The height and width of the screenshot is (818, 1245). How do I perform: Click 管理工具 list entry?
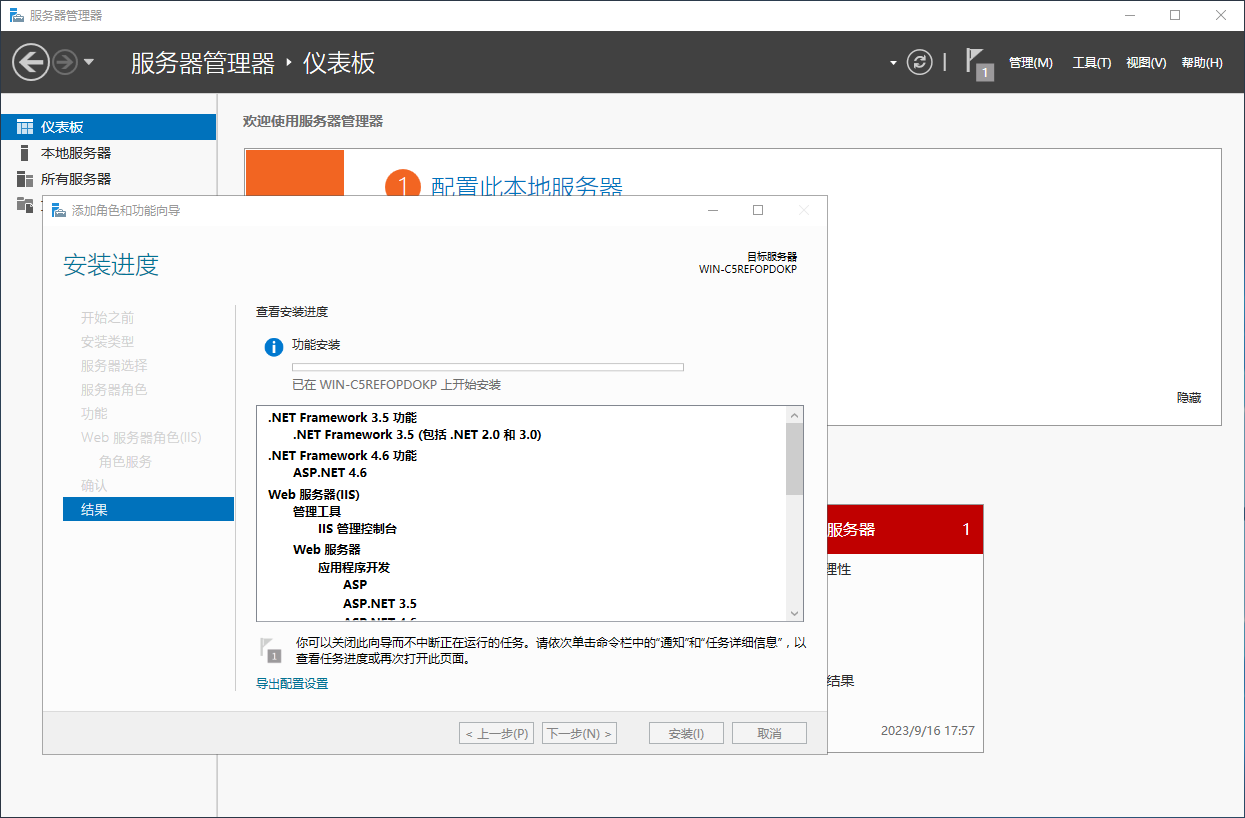point(317,512)
